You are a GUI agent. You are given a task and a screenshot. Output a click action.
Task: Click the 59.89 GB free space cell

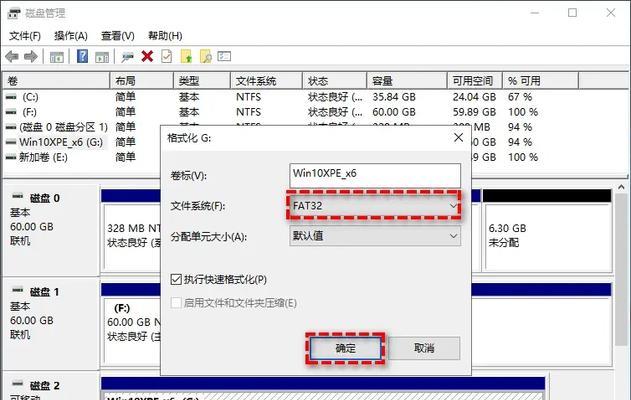[474, 112]
